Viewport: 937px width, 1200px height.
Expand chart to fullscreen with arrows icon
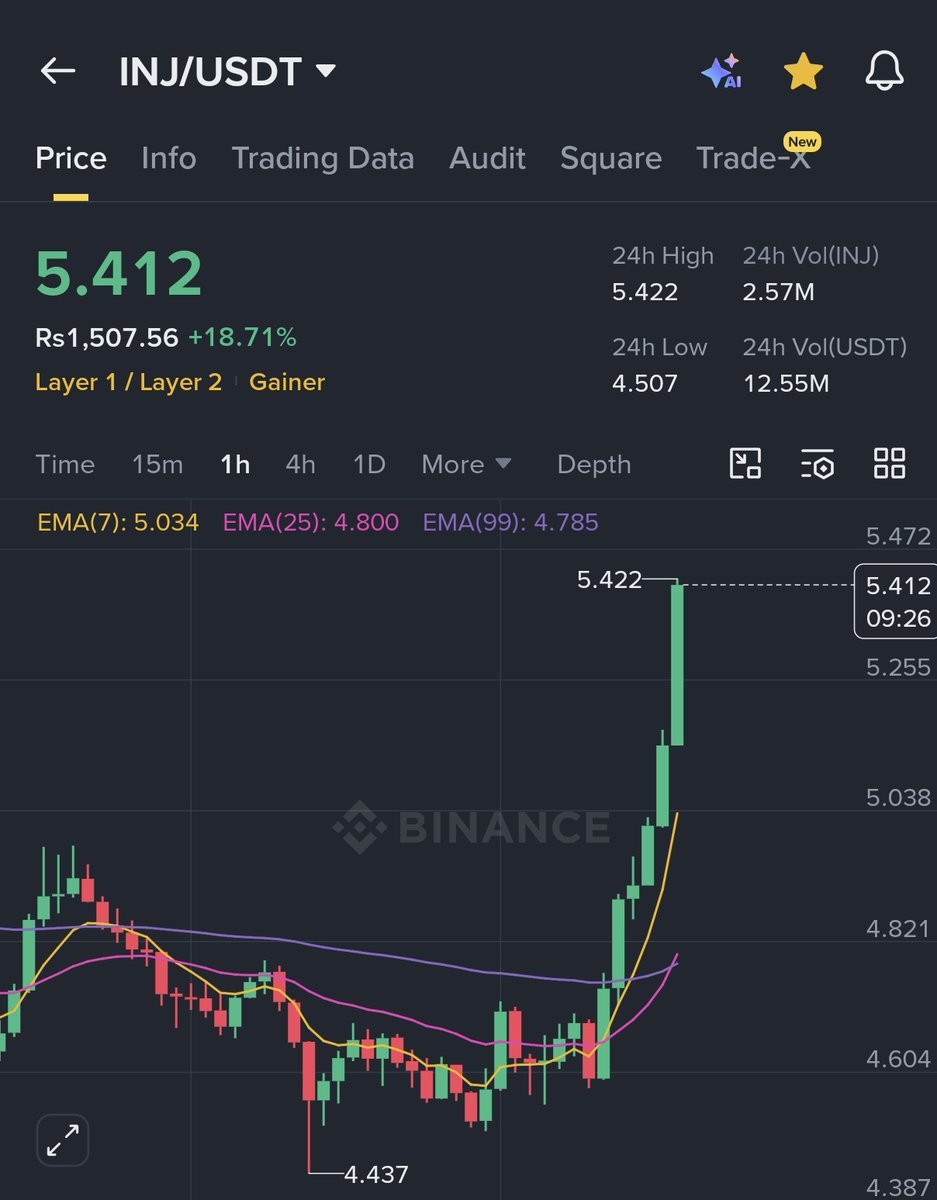[63, 1140]
